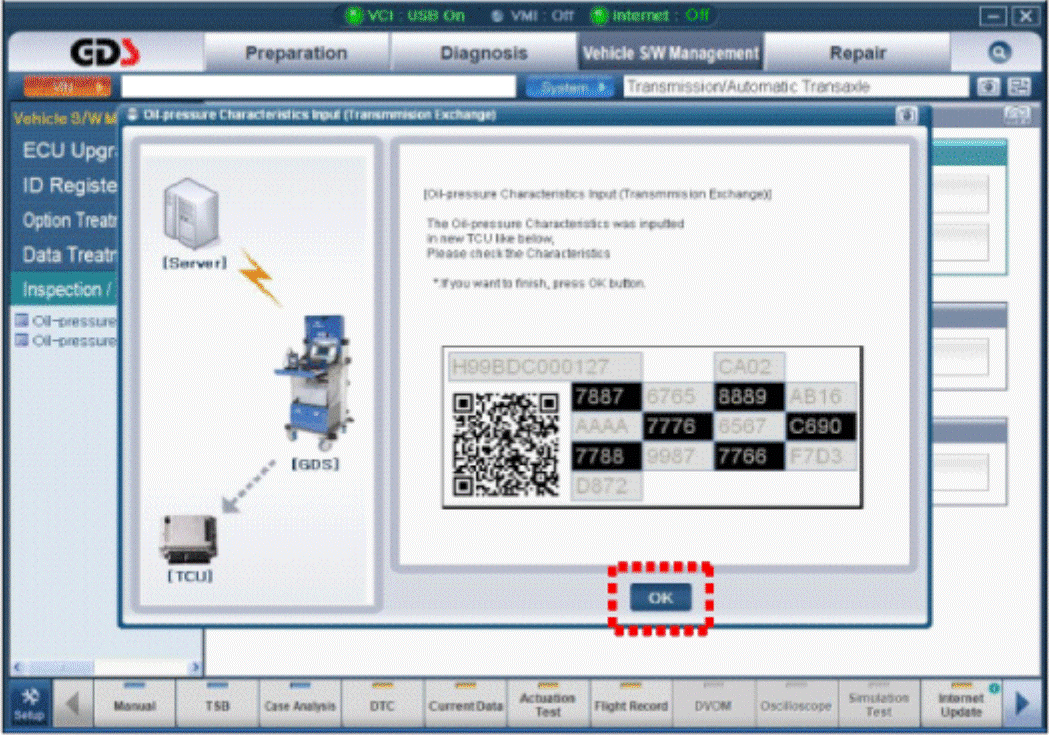Click the Setup wrench icon
Viewport: 1049px width, 735px height.
pos(29,703)
